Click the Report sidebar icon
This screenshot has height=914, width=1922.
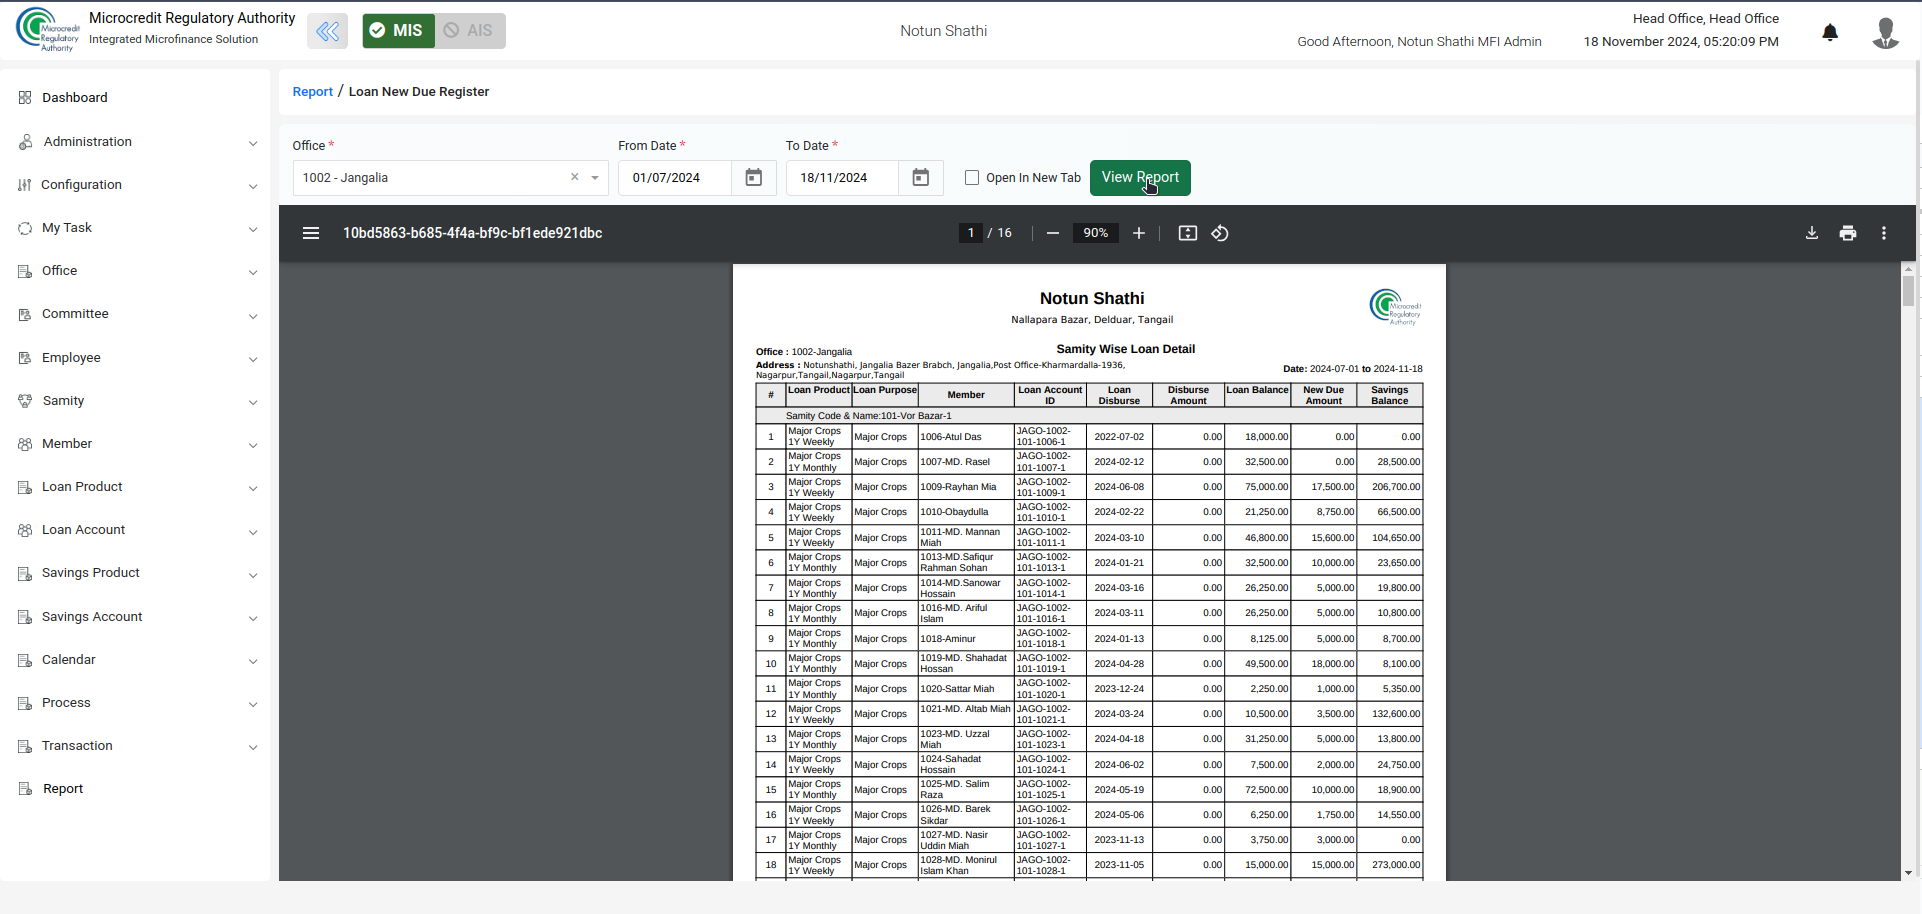click(25, 789)
